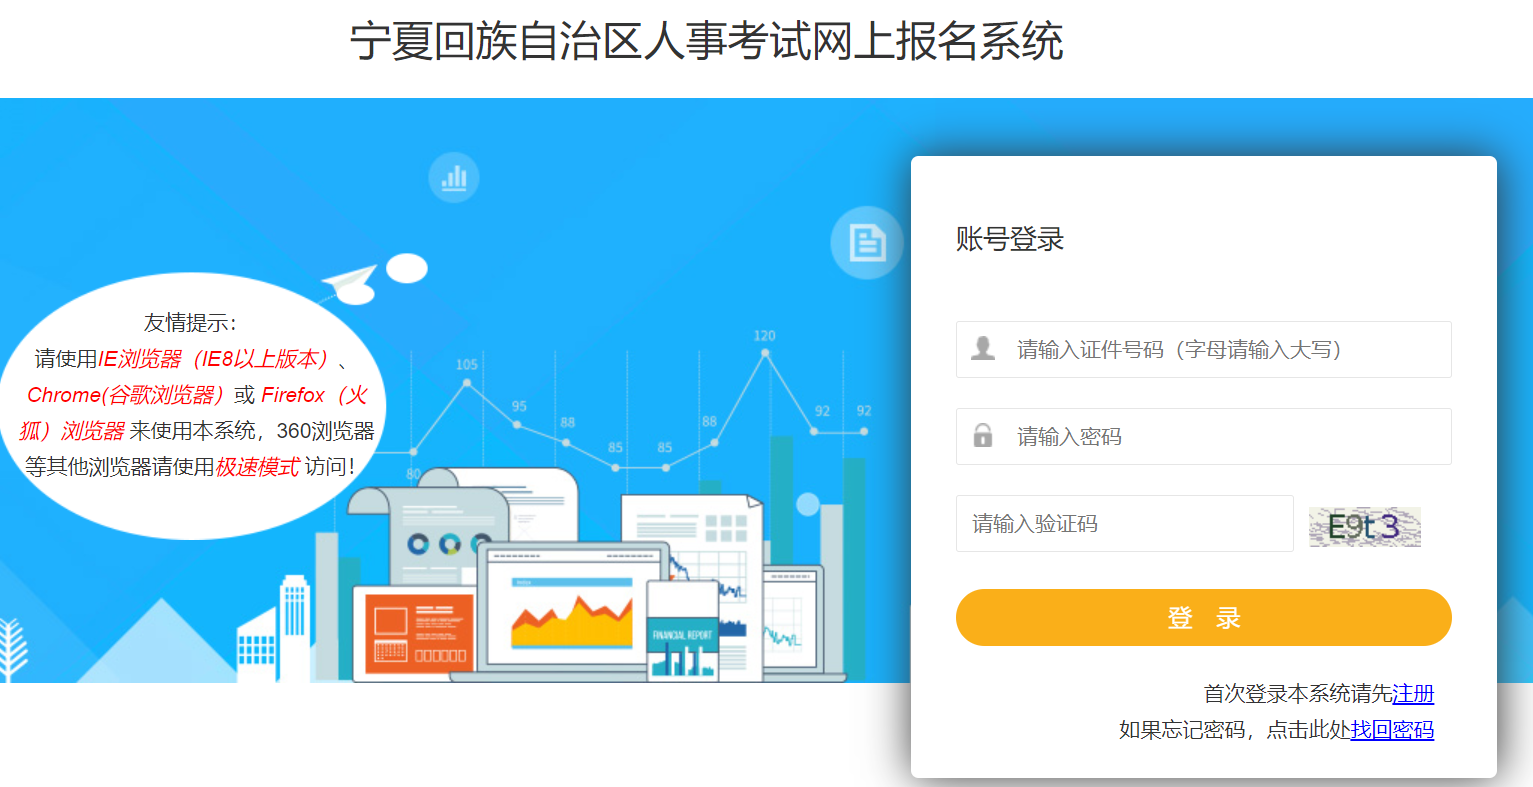The height and width of the screenshot is (787, 1533).
Task: Click the bar chart circle icon
Action: [x=454, y=178]
